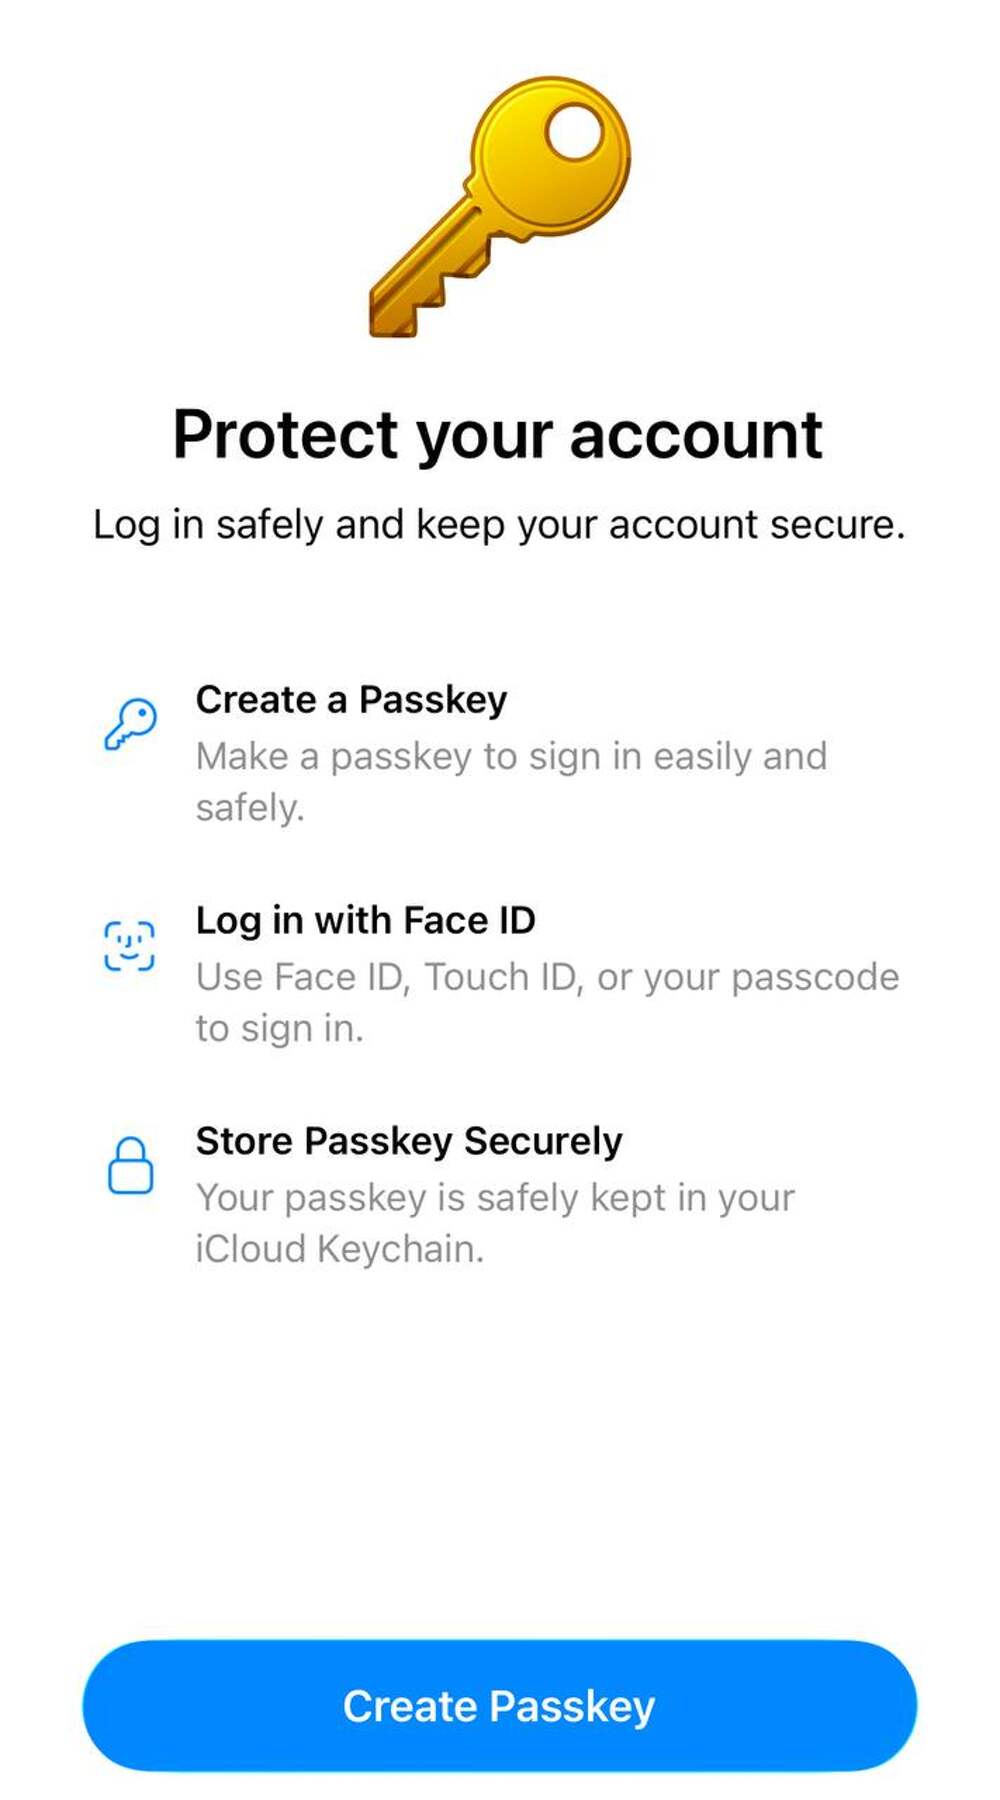Tap the words 'iCloud Keychain'
1000x1800 pixels.
339,1249
